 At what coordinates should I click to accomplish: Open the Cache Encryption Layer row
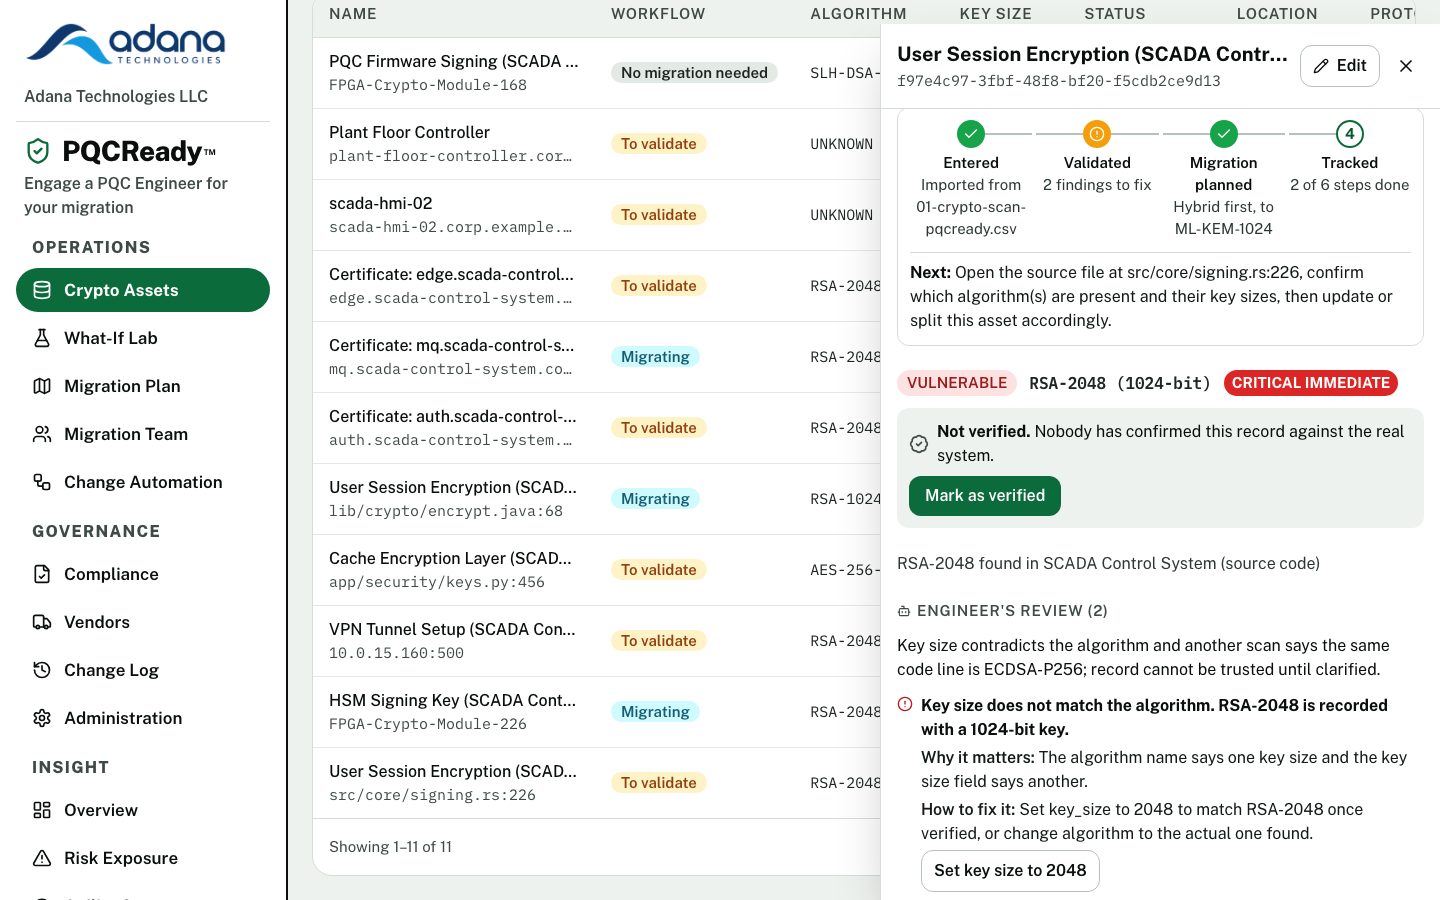[x=597, y=570]
